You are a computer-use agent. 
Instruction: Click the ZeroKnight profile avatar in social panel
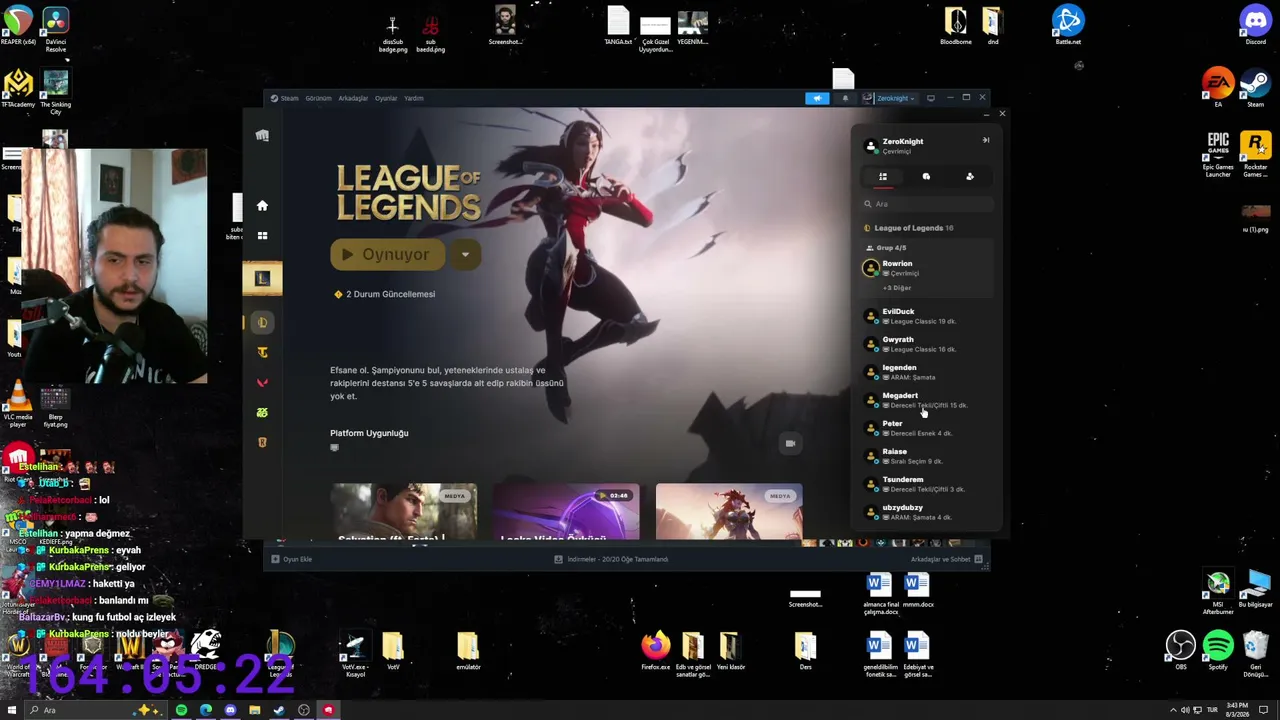pos(871,146)
